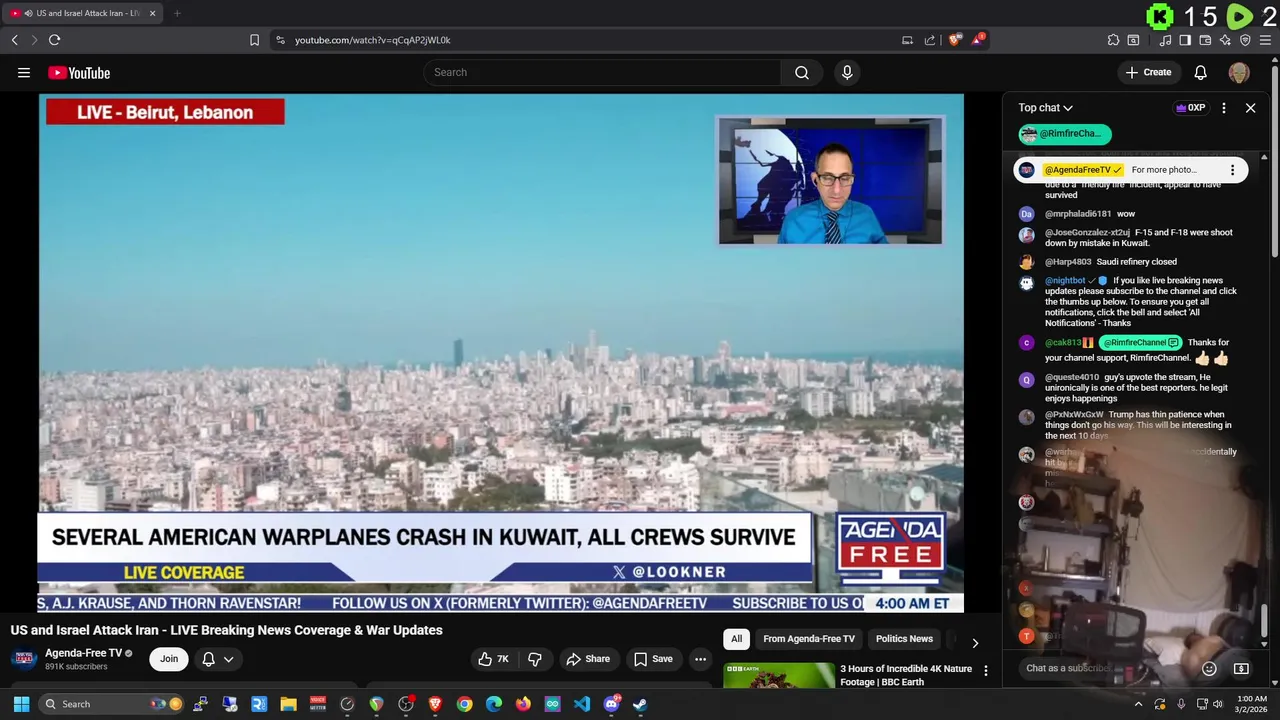Open the account avatar menu

pos(1239,73)
